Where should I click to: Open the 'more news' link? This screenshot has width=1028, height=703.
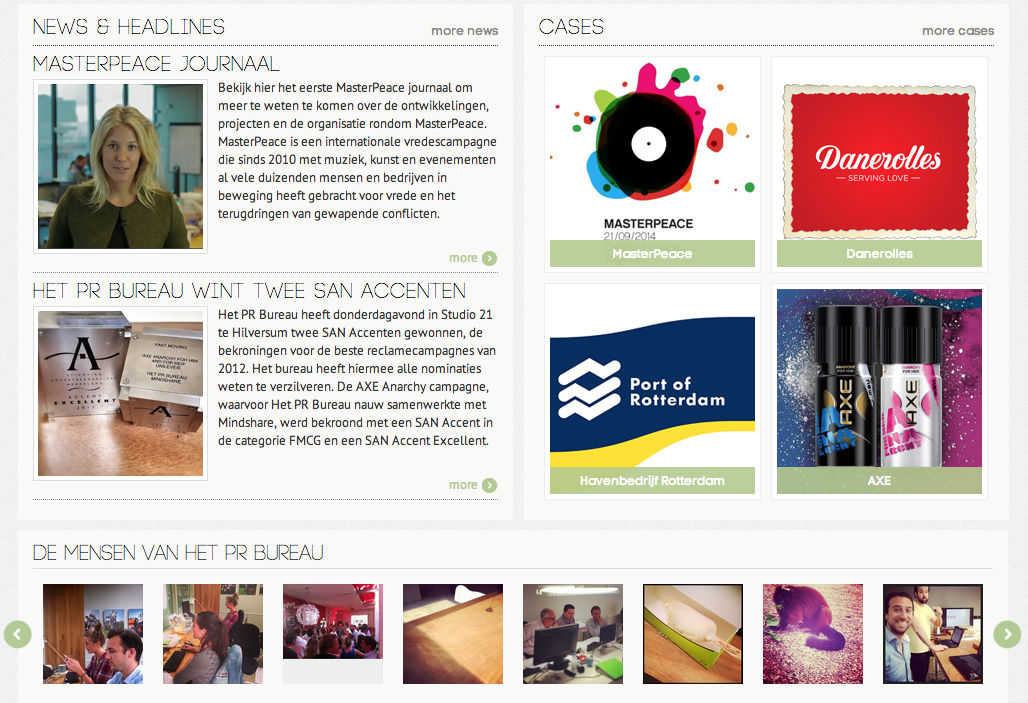[464, 31]
